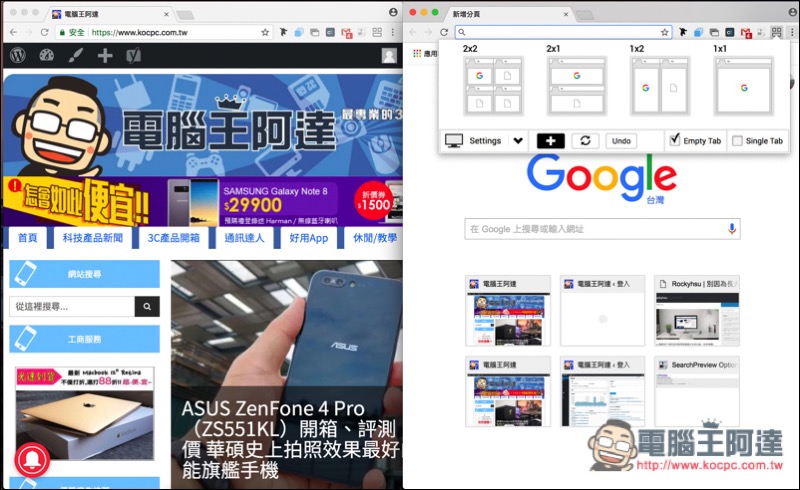Open the 好用App menu item
The height and width of the screenshot is (490, 800).
309,238
